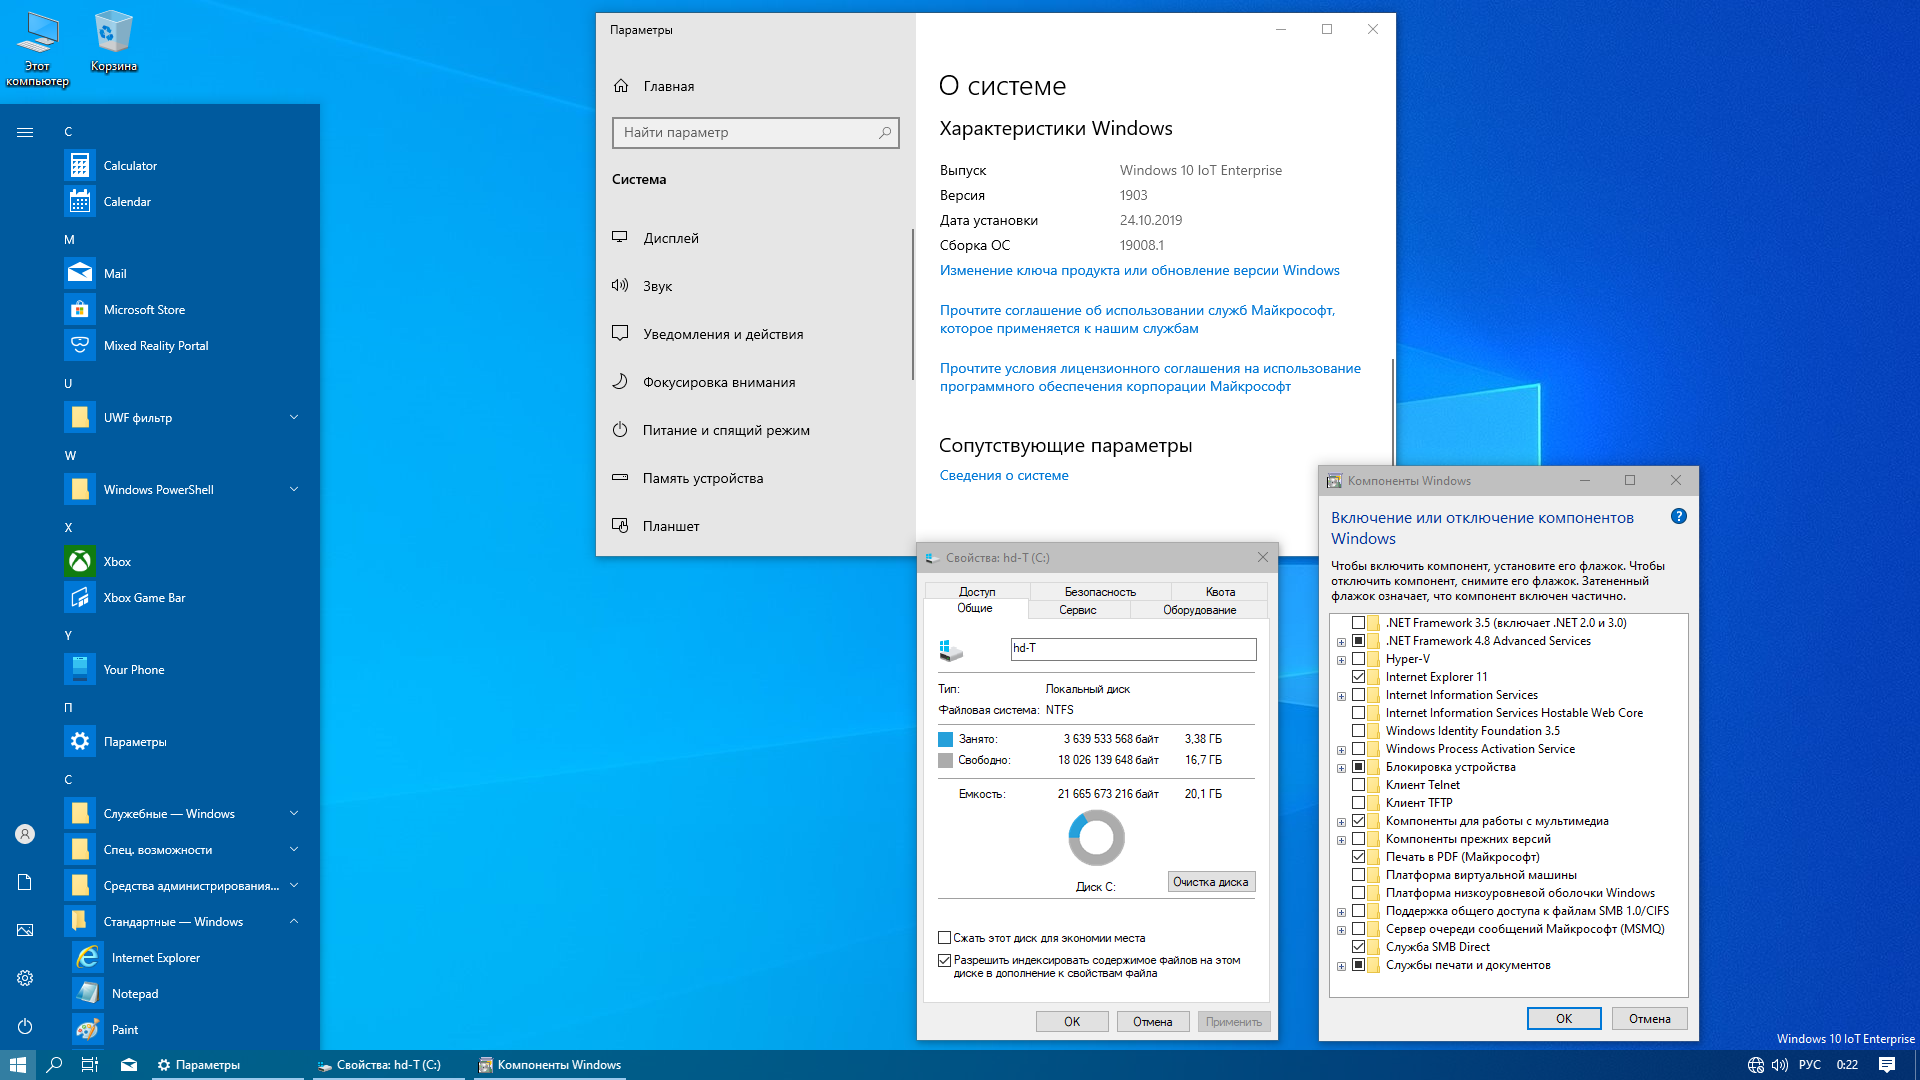The image size is (1920, 1080).
Task: Click the Settings sidebar scrollbar
Action: [x=912, y=305]
